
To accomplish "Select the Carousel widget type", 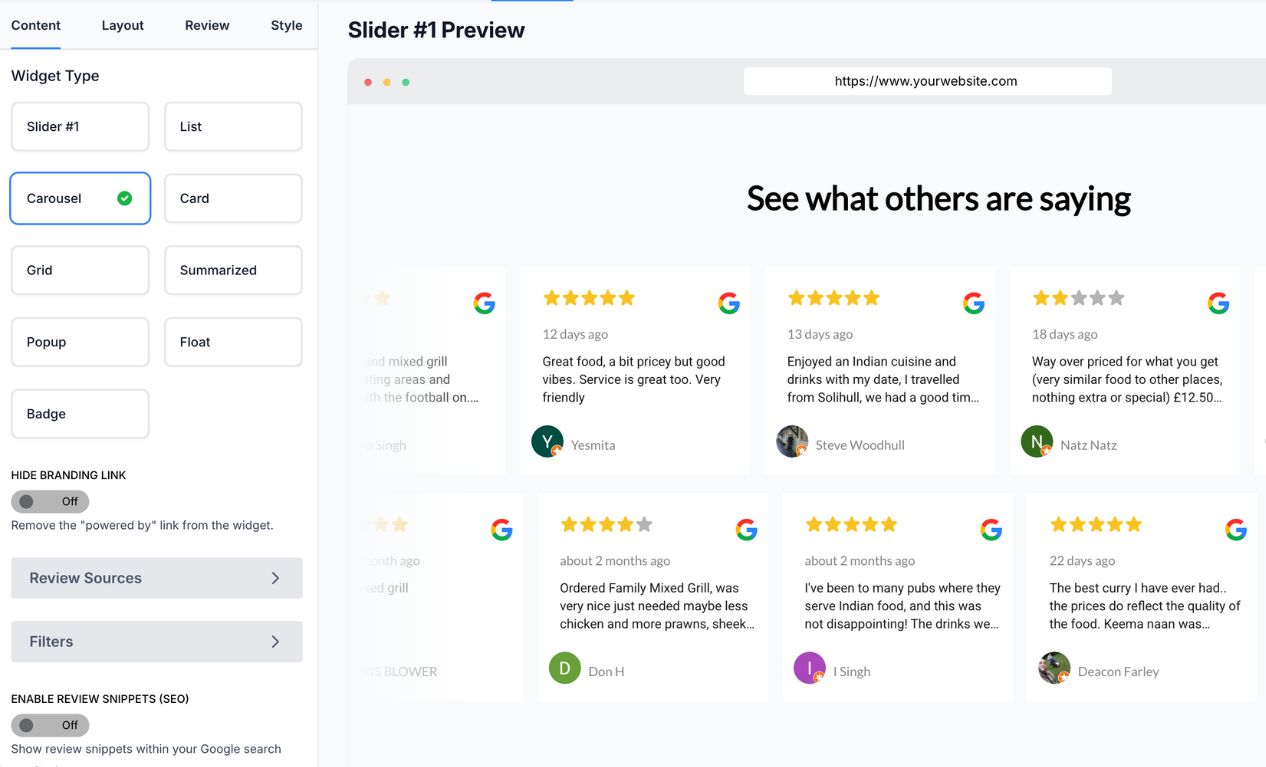I will point(80,198).
